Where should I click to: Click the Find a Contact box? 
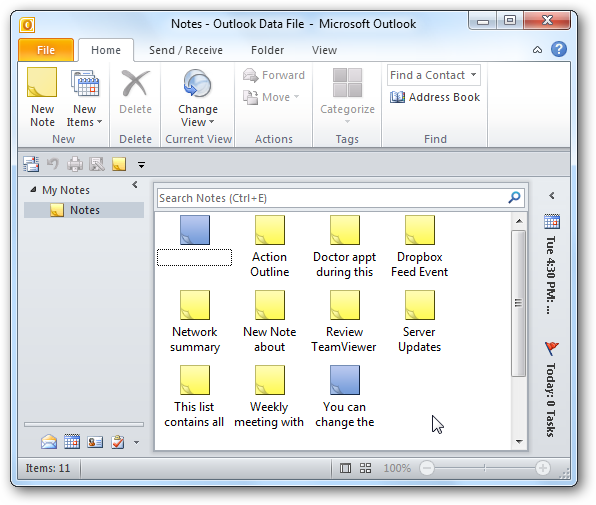pos(434,75)
